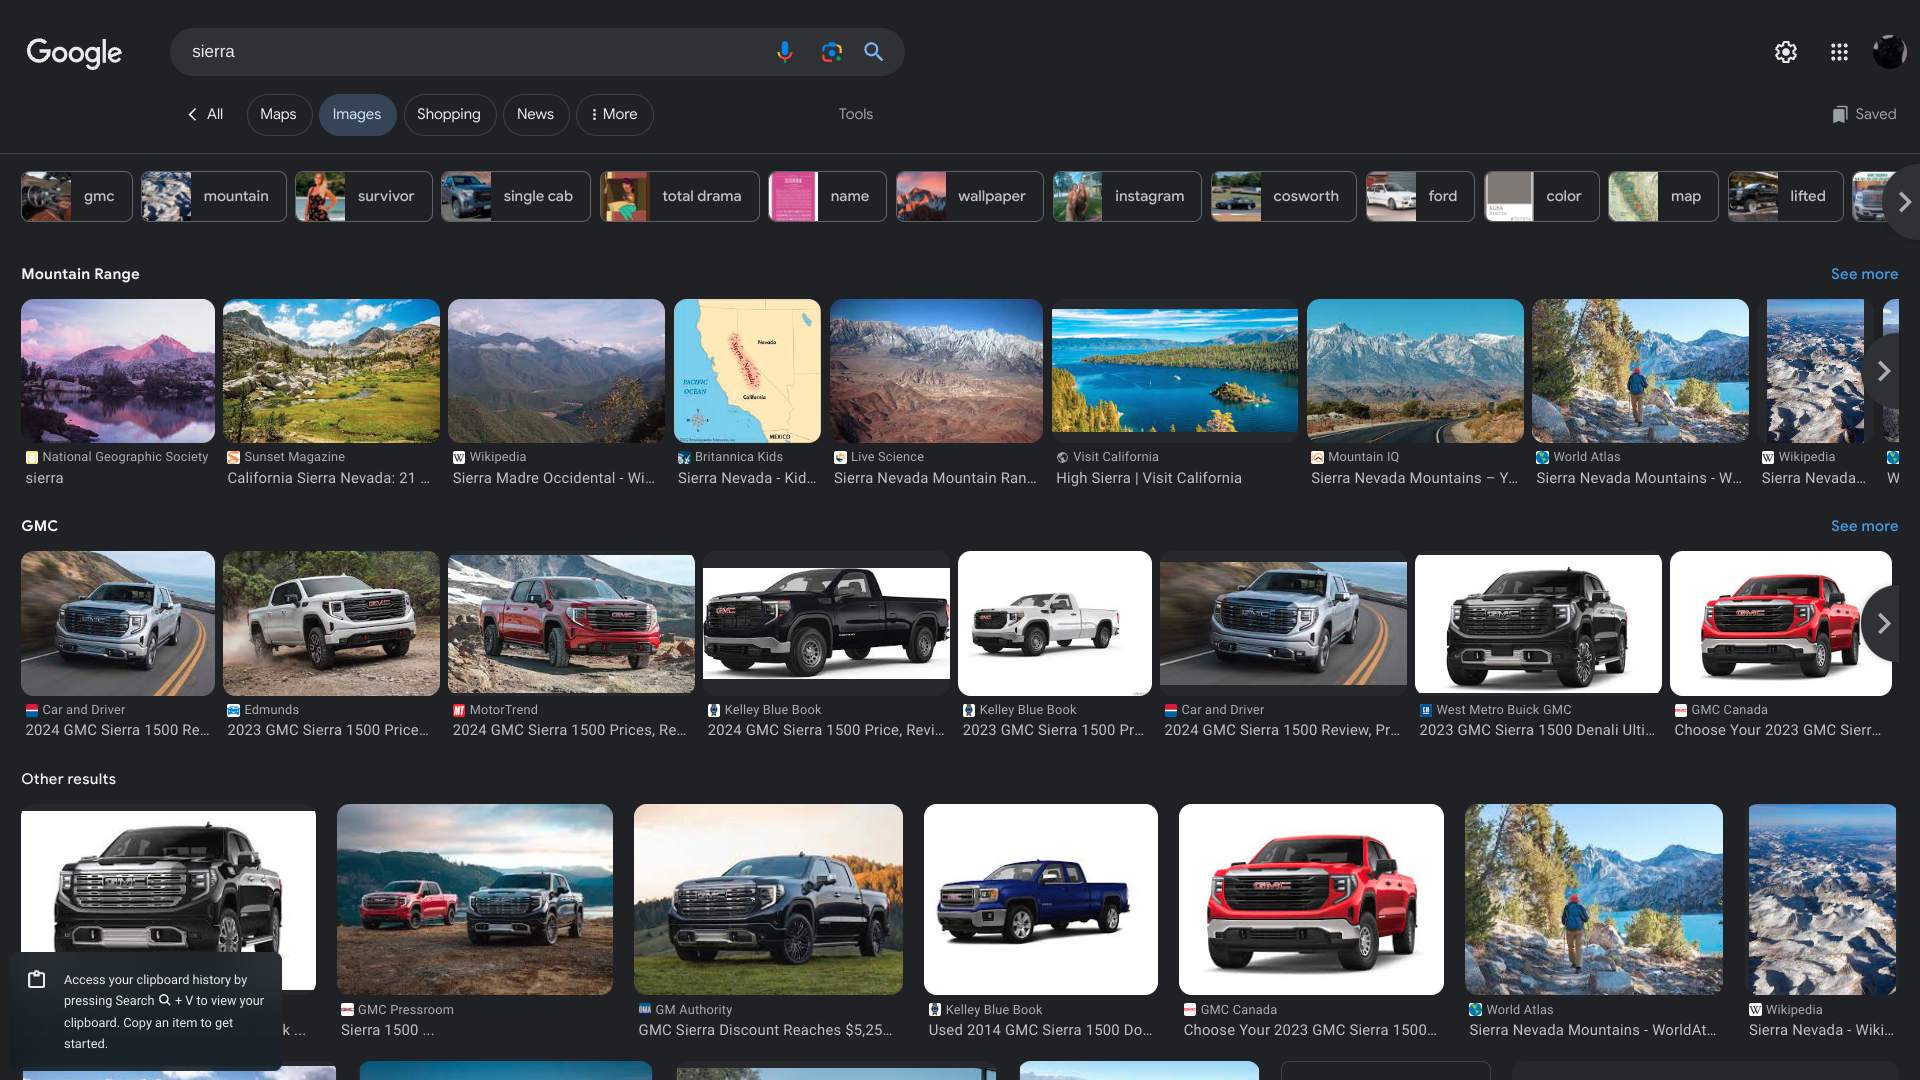Switch to the Shopping tab
The width and height of the screenshot is (1920, 1080).
tap(449, 114)
